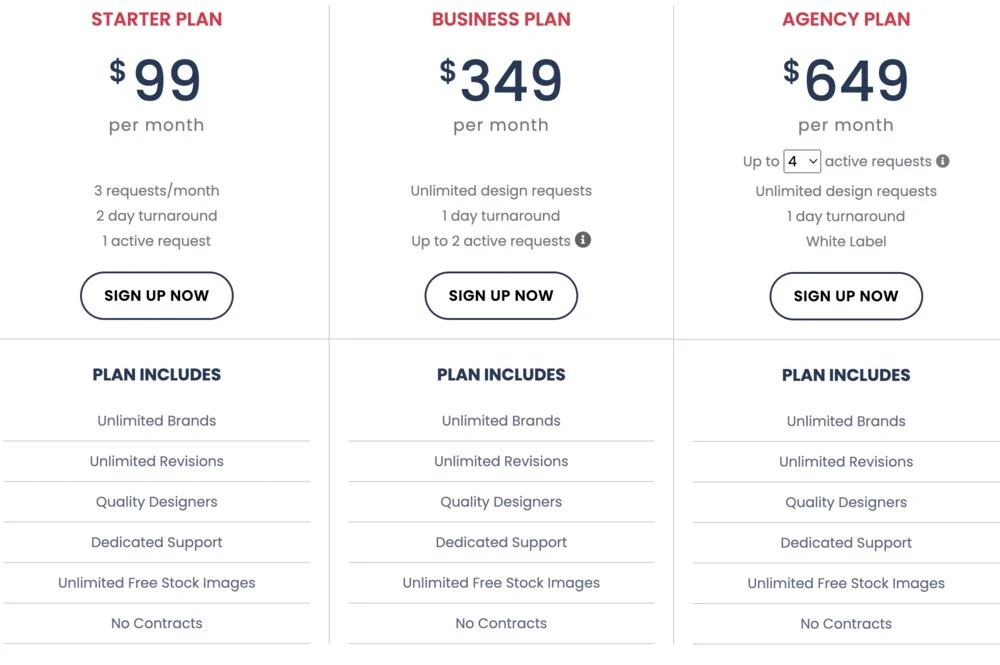Click Unlimited Brands under Starter Plan includes
1000x665 pixels.
tap(157, 421)
